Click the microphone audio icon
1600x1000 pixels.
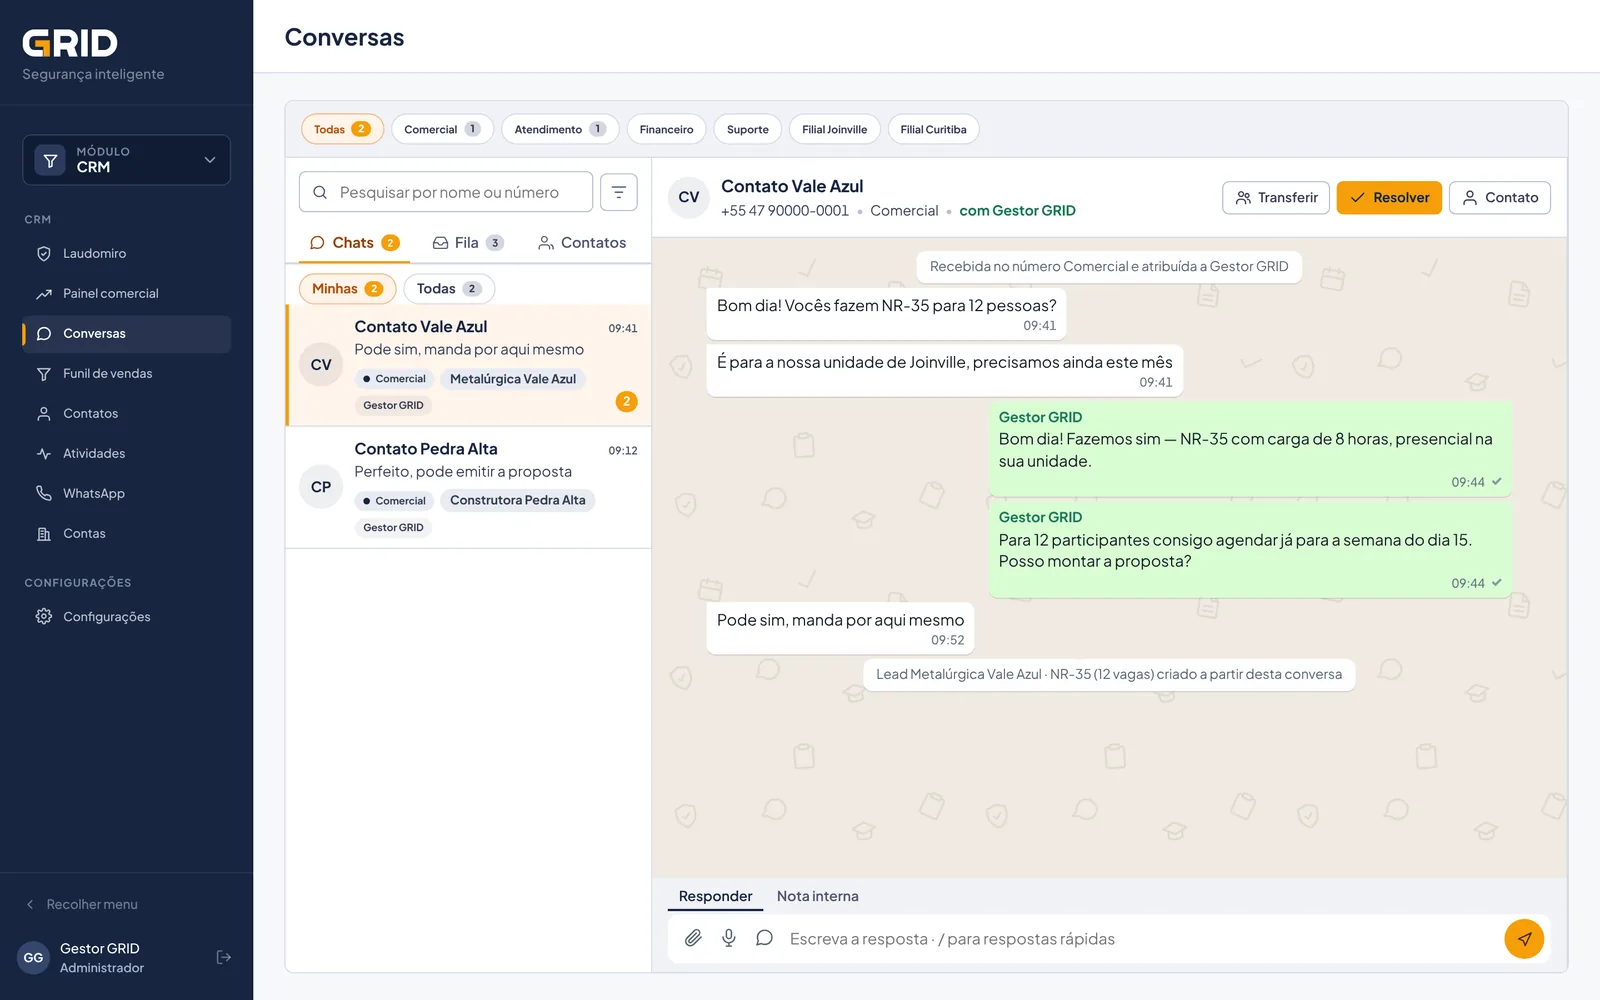coord(729,938)
